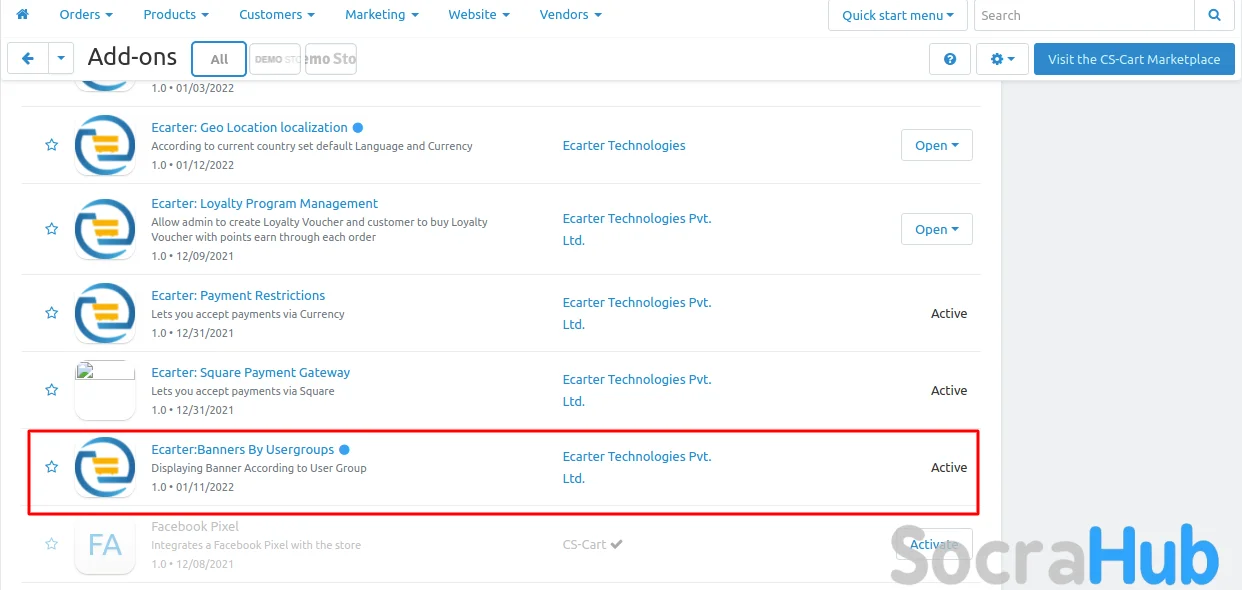The image size is (1242, 590).
Task: Click the search magnifier button
Action: 1214,15
